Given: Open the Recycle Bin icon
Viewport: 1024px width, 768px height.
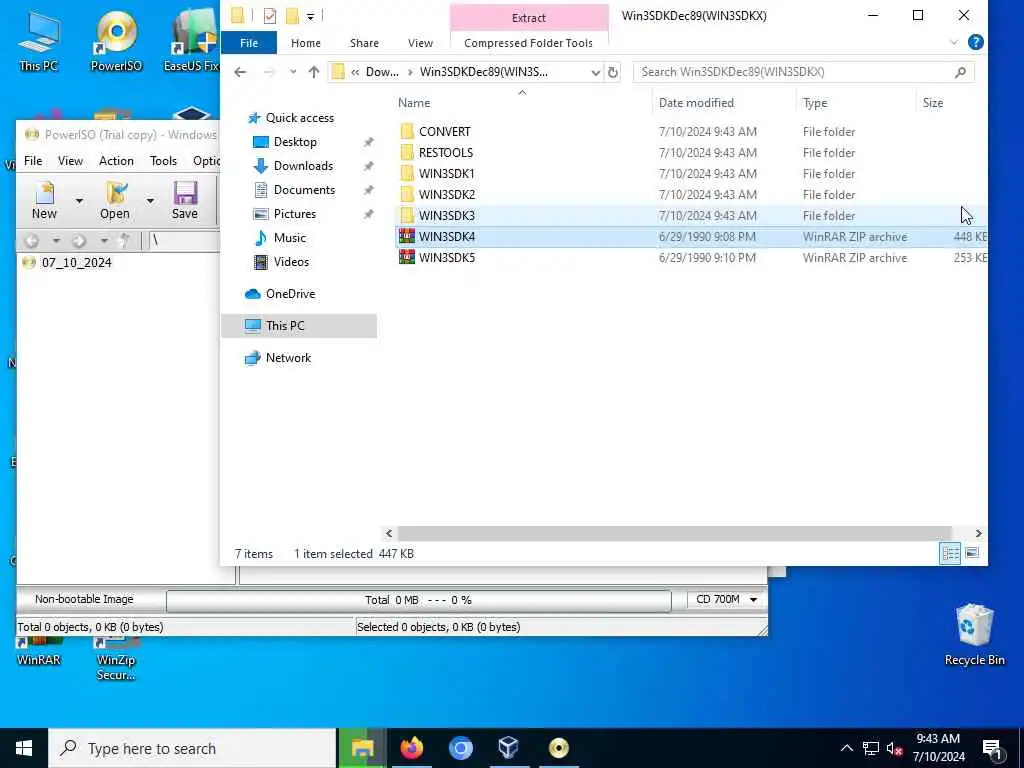Looking at the screenshot, I should pyautogui.click(x=974, y=635).
